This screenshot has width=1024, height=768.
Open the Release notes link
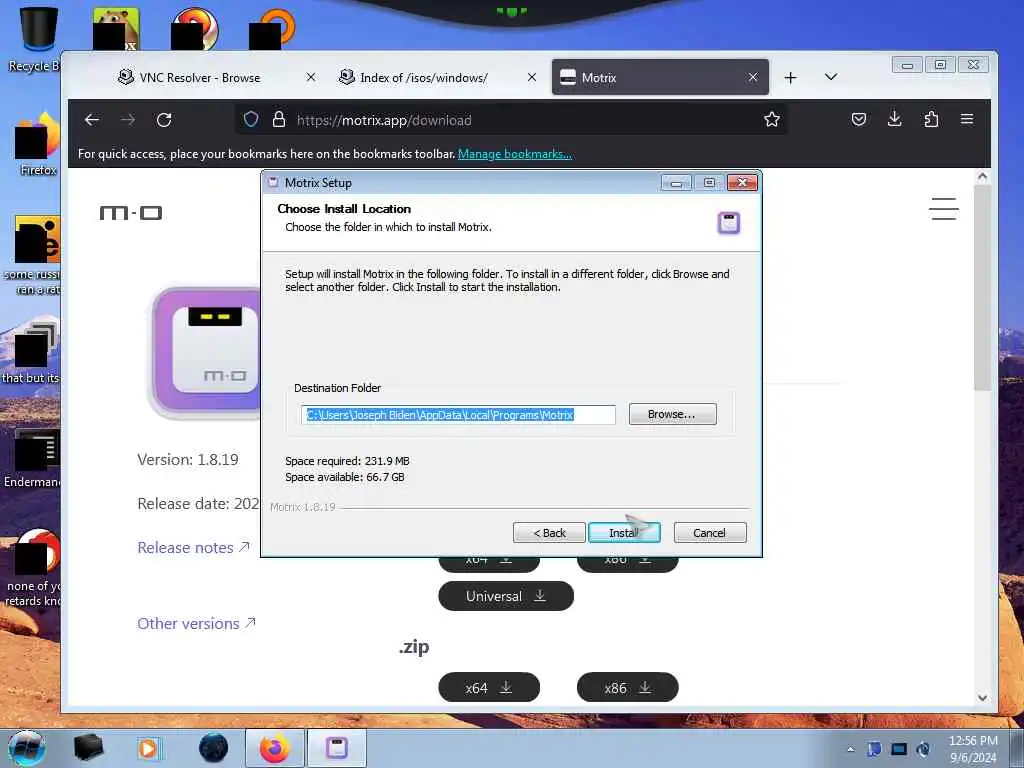click(x=193, y=547)
